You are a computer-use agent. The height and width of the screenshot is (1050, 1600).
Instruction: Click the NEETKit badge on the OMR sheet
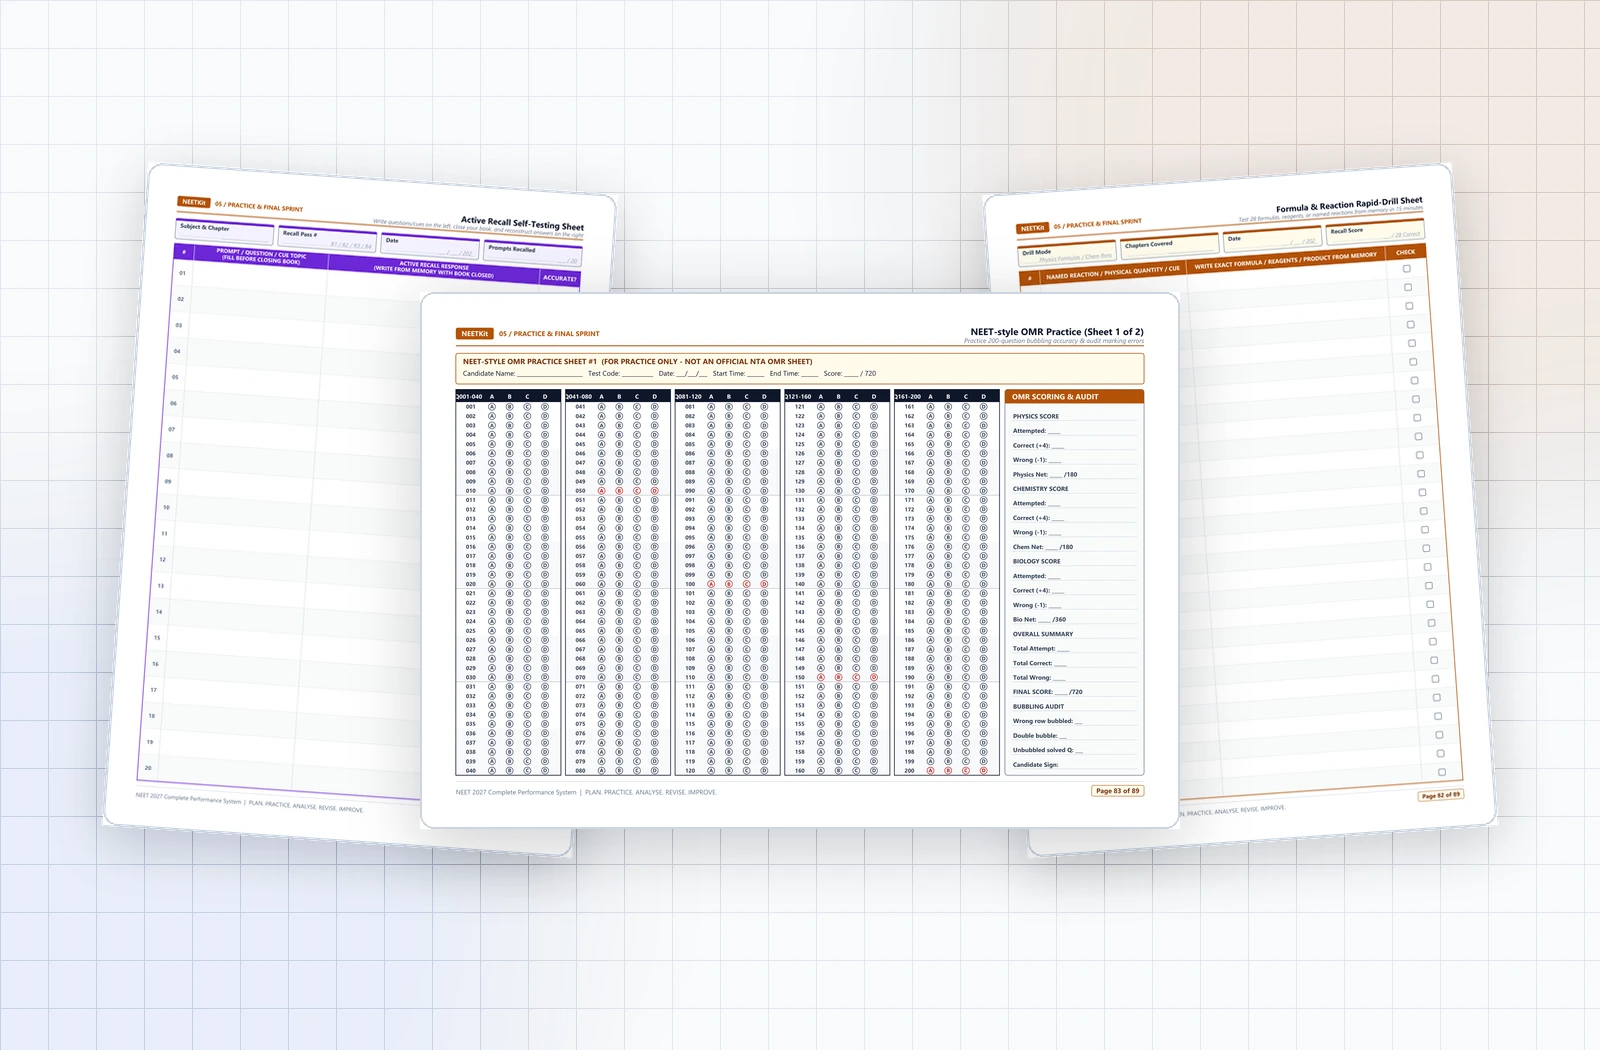click(475, 334)
